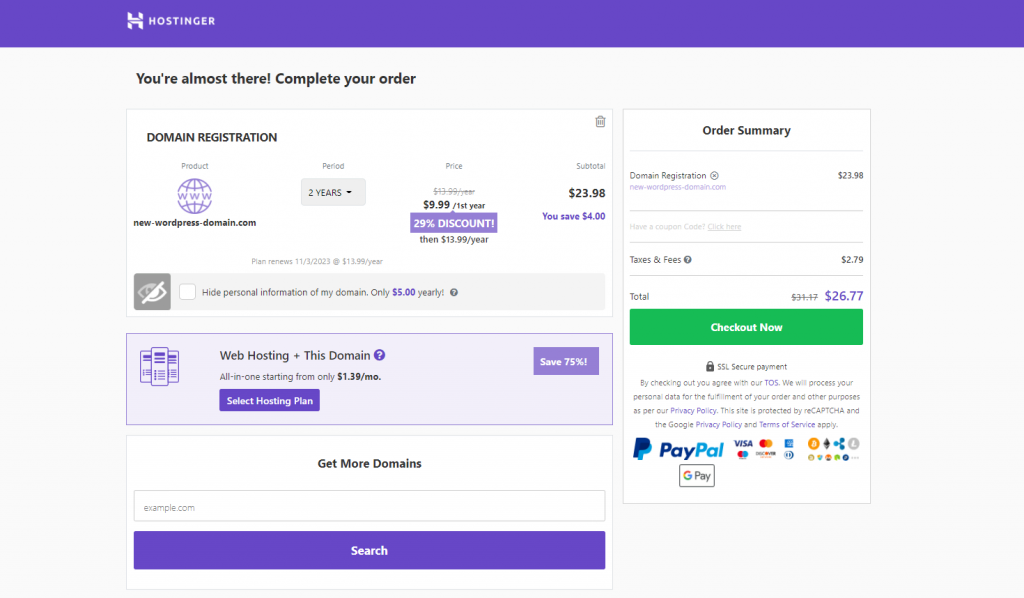Image resolution: width=1024 pixels, height=598 pixels.
Task: Click the info icon next to Domain Registration
Action: coord(714,176)
